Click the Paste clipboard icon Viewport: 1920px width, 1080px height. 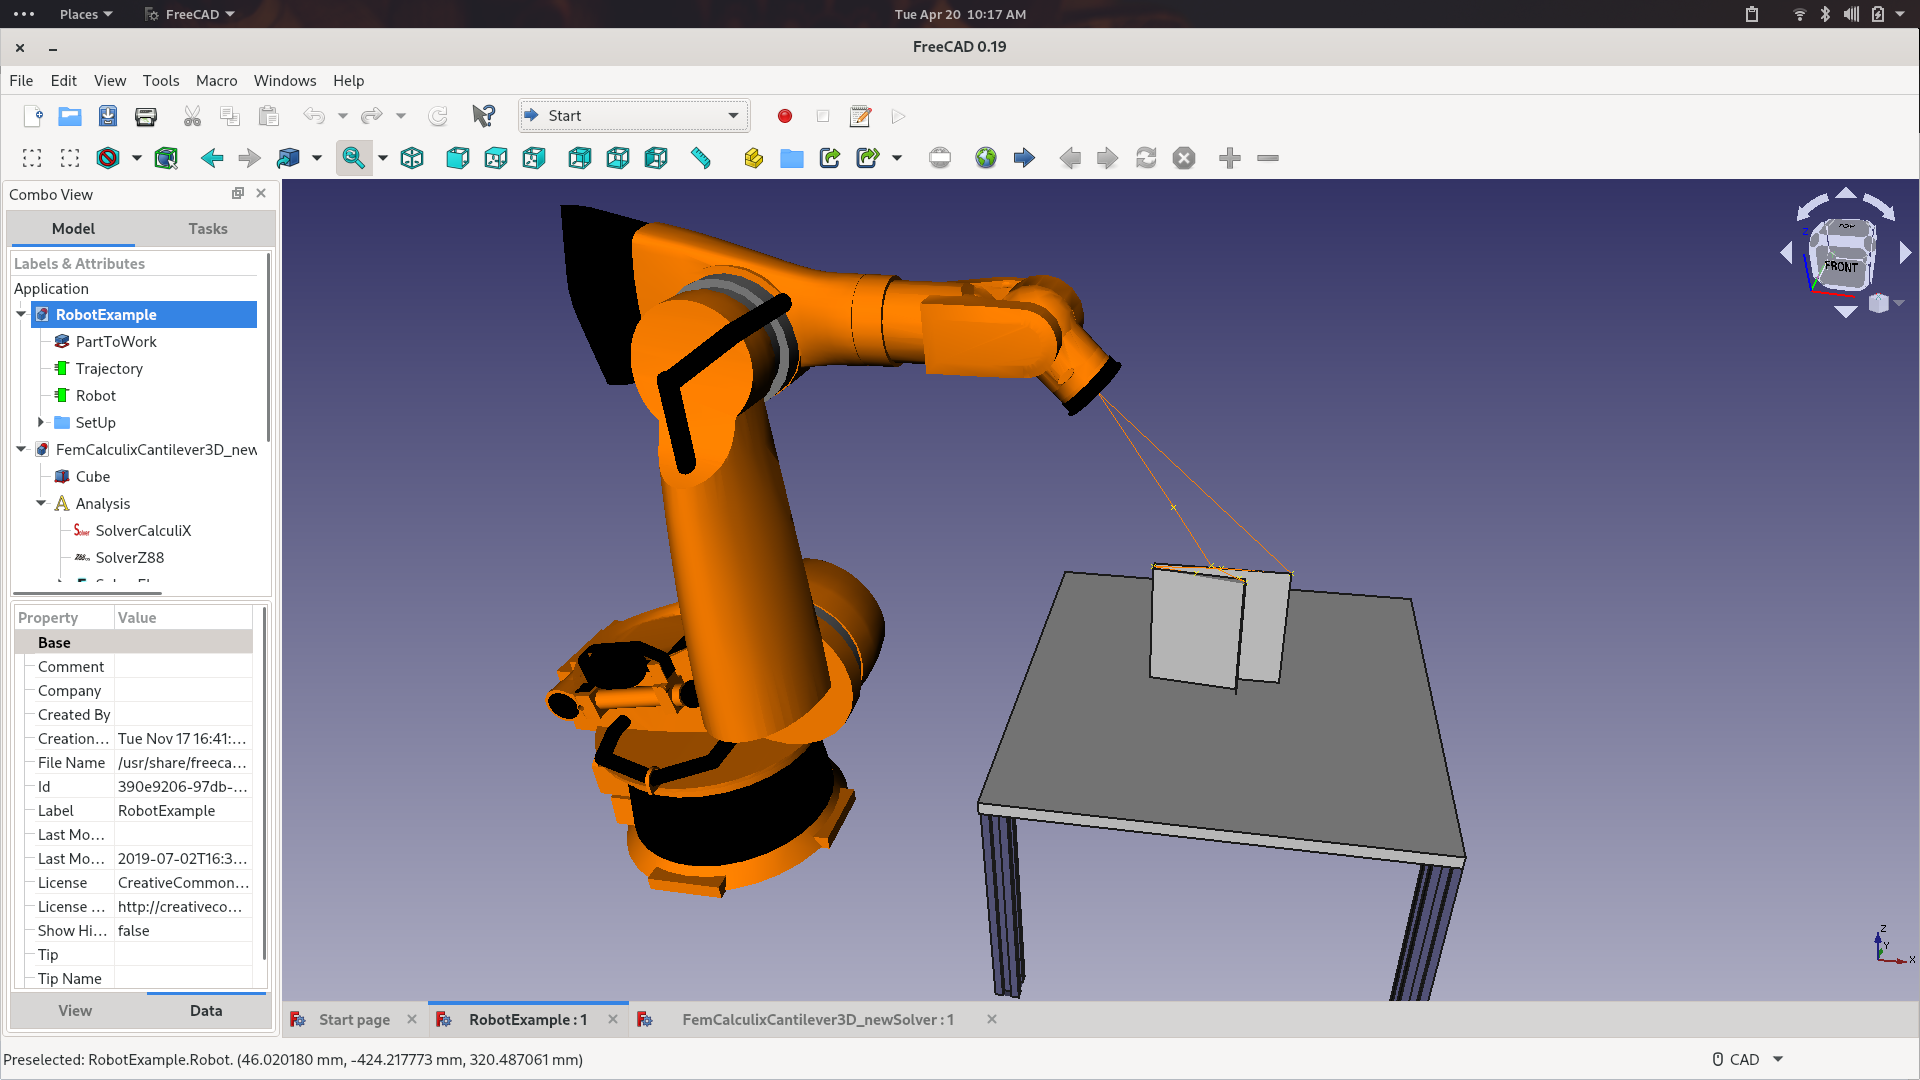pos(268,116)
